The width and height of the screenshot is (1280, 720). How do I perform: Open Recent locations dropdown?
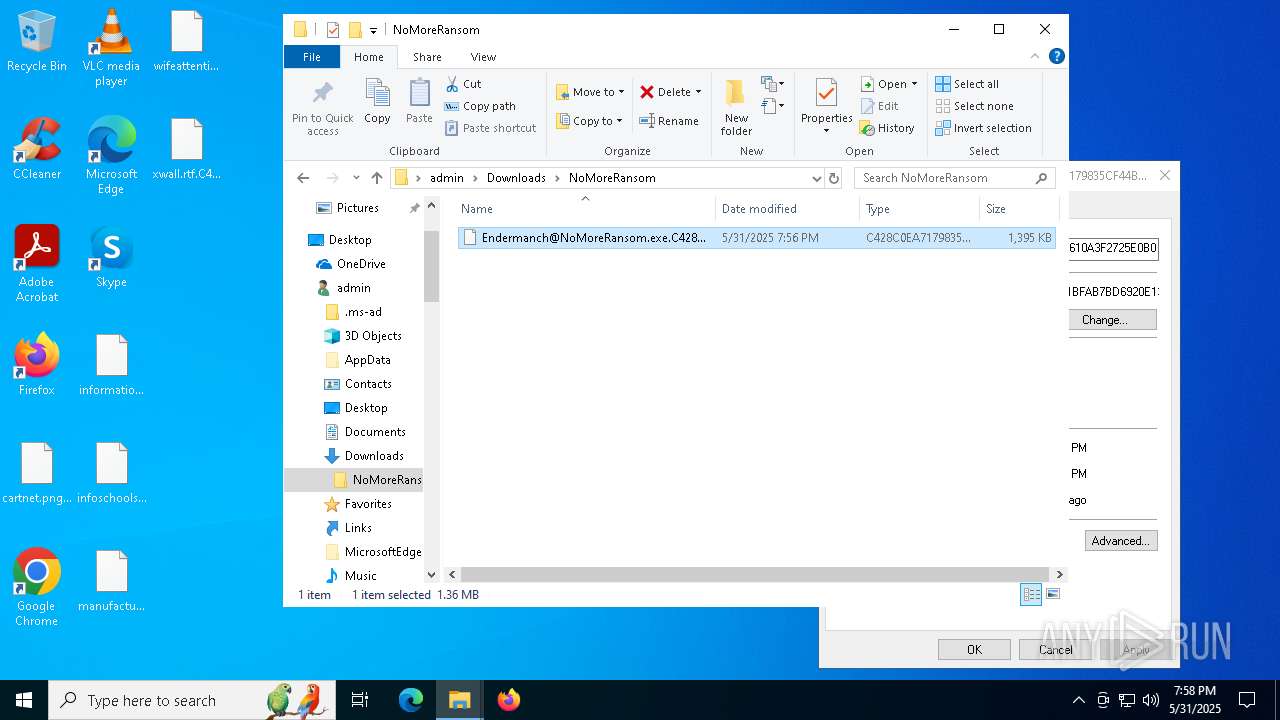tap(356, 178)
